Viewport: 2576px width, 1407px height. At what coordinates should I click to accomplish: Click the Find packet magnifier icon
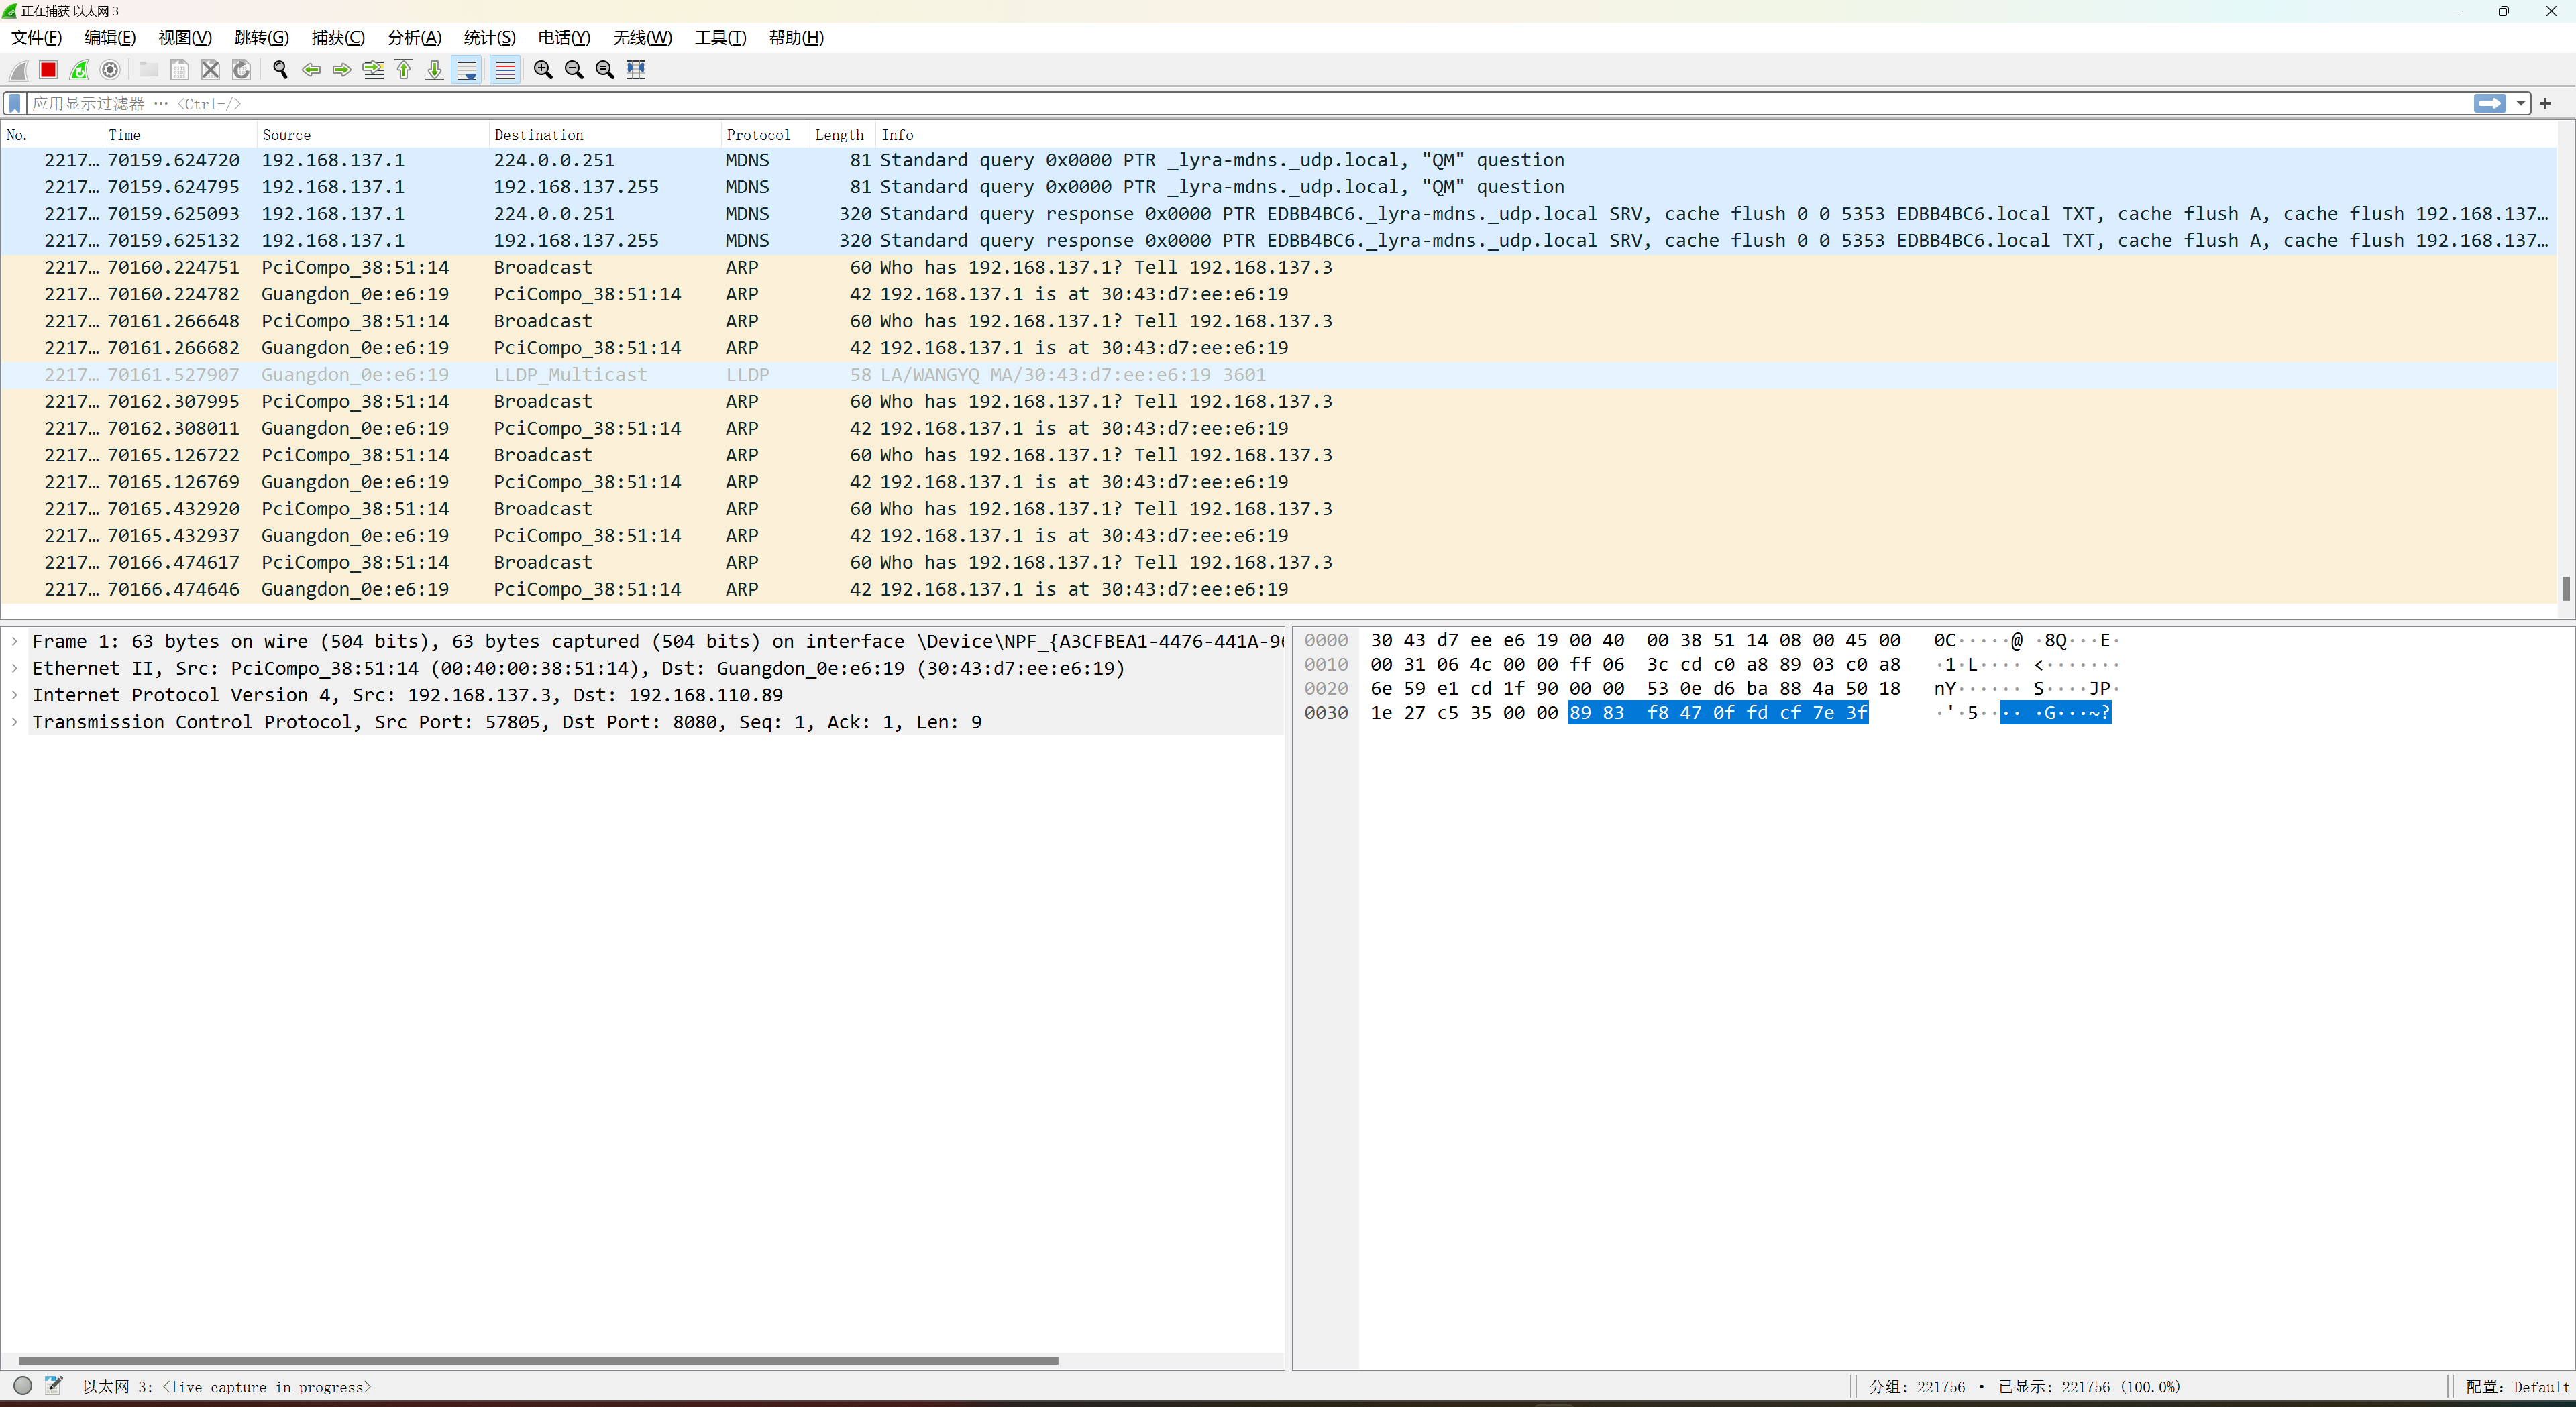click(x=280, y=70)
